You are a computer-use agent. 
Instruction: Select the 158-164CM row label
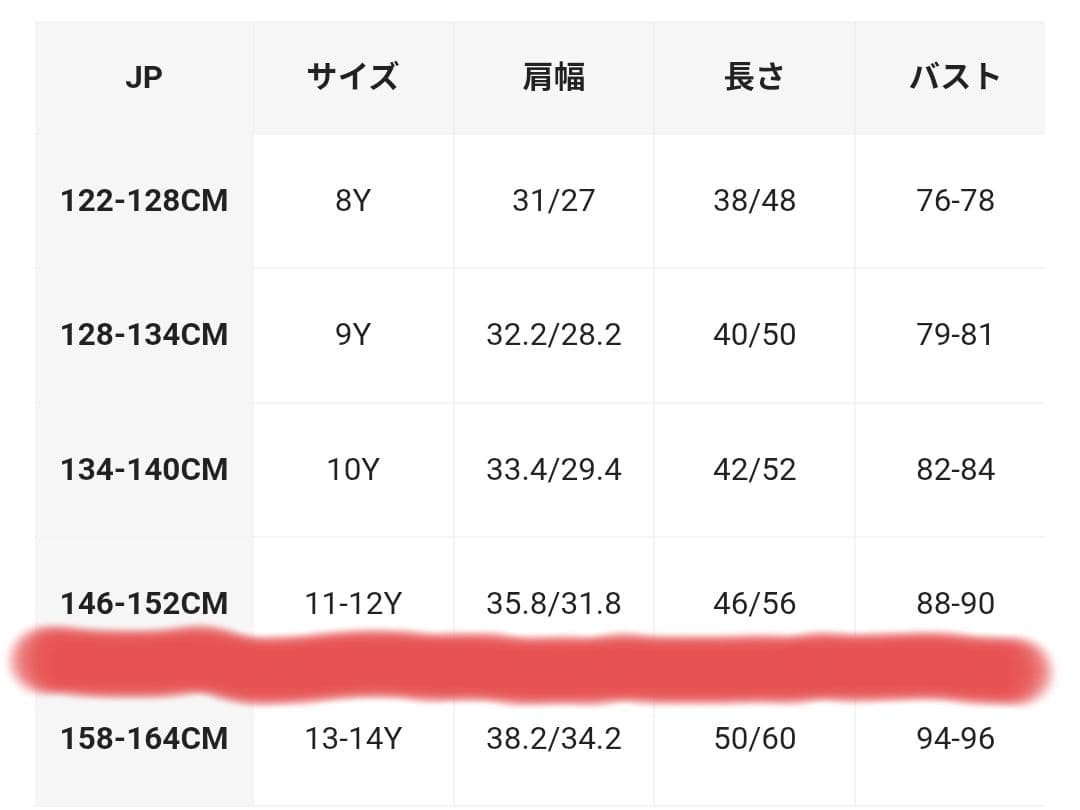pyautogui.click(x=144, y=739)
